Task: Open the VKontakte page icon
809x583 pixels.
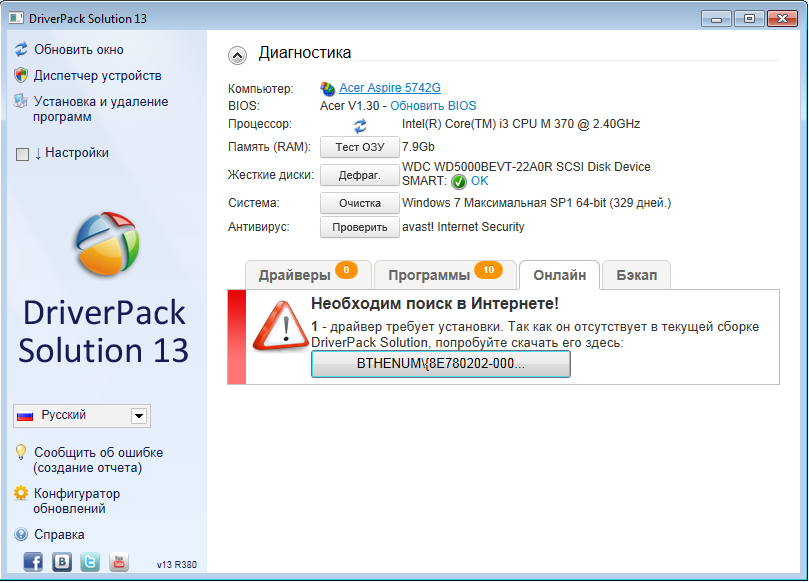Action: [x=62, y=562]
